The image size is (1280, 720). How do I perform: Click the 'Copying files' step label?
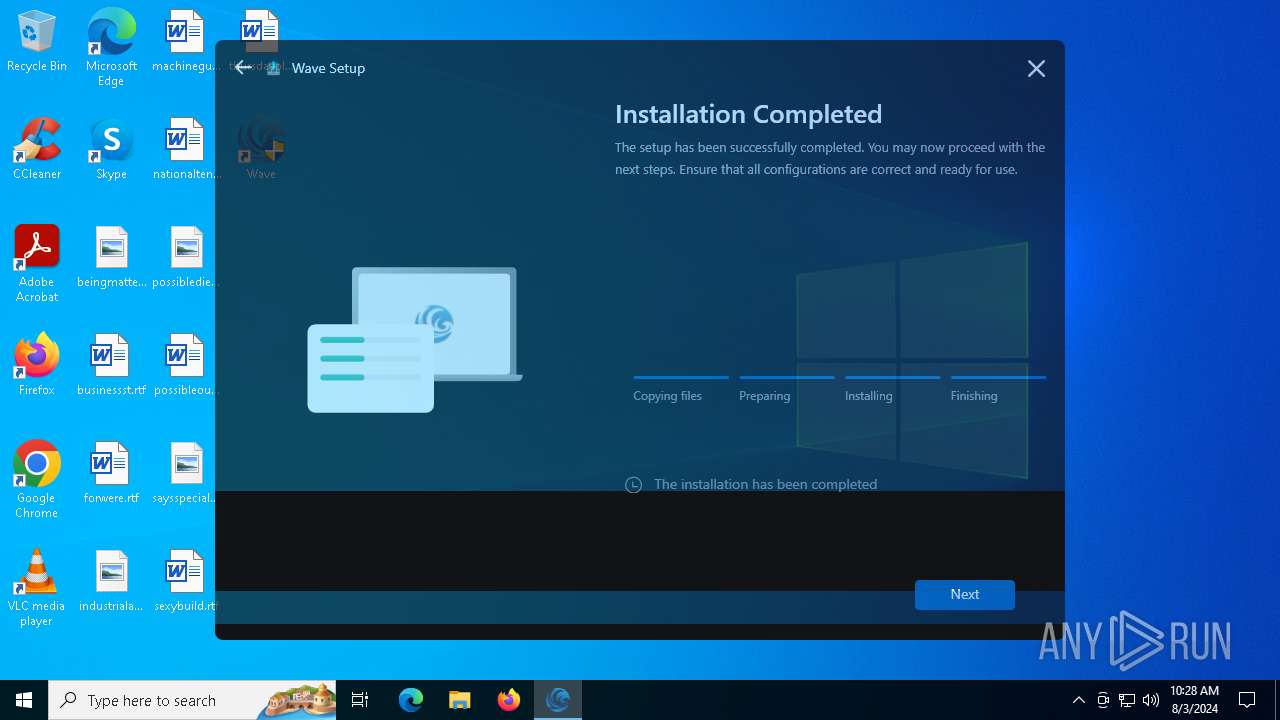667,396
